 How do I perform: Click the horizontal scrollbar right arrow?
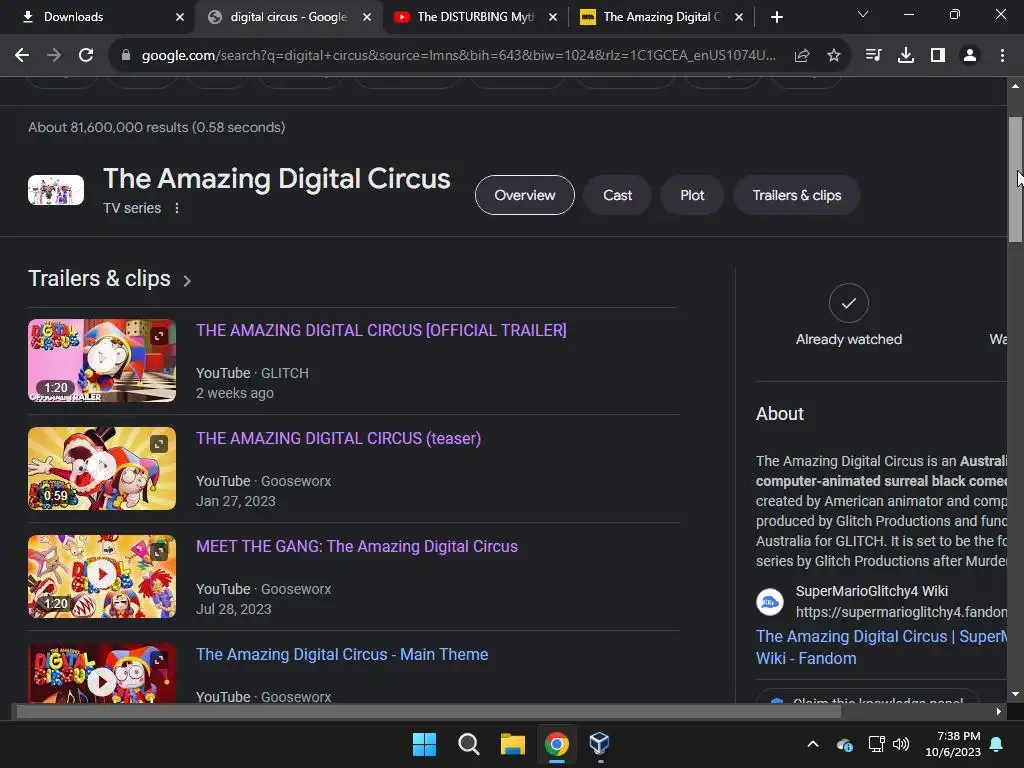coord(999,712)
